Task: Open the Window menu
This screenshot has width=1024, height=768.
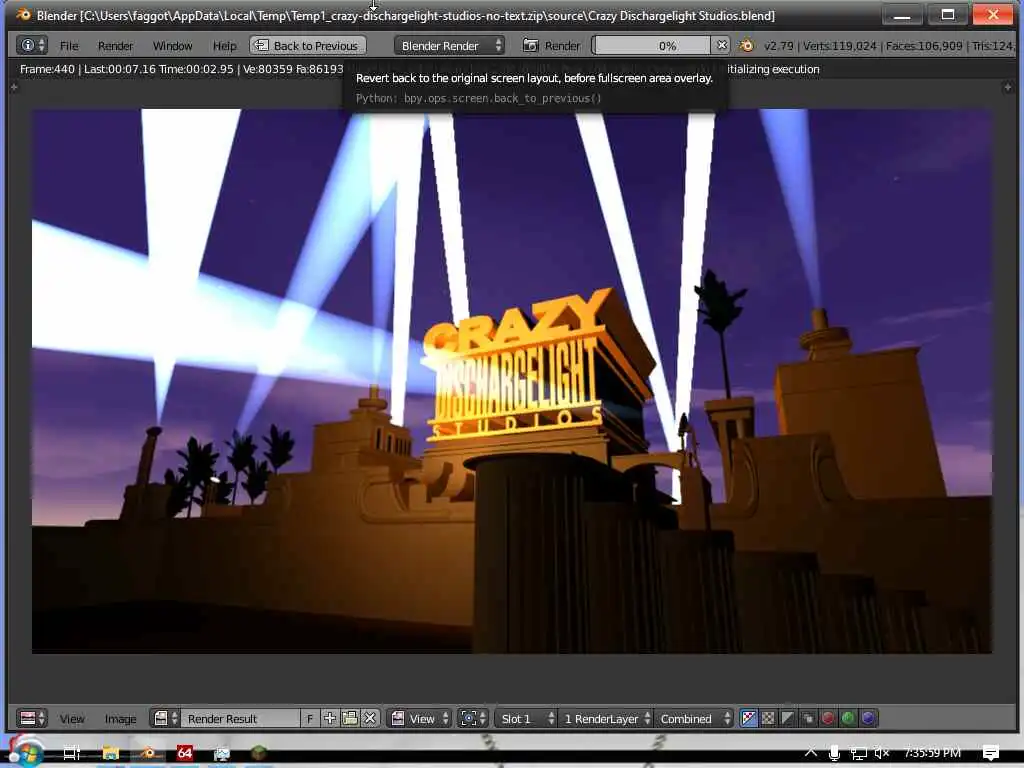Action: point(172,46)
